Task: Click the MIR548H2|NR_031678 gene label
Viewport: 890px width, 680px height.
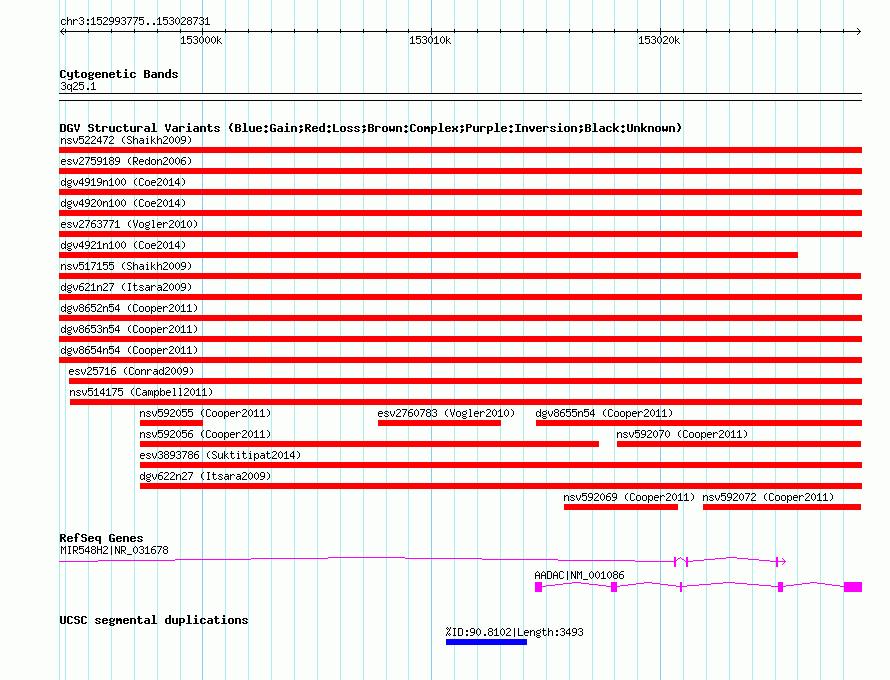Action: (x=114, y=550)
